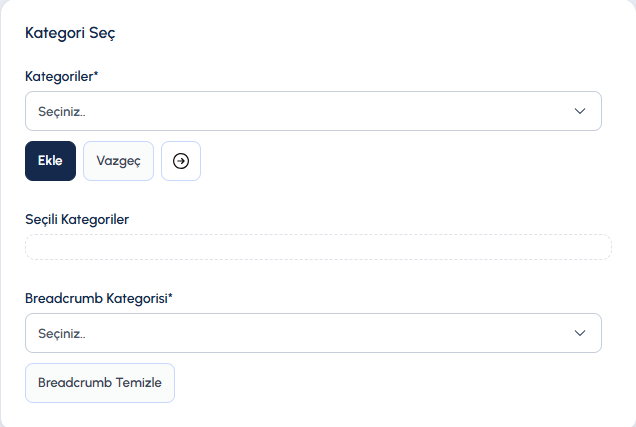This screenshot has height=427, width=636.
Task: Click the empty Seçili Kategoriler dashed box
Action: coord(318,247)
